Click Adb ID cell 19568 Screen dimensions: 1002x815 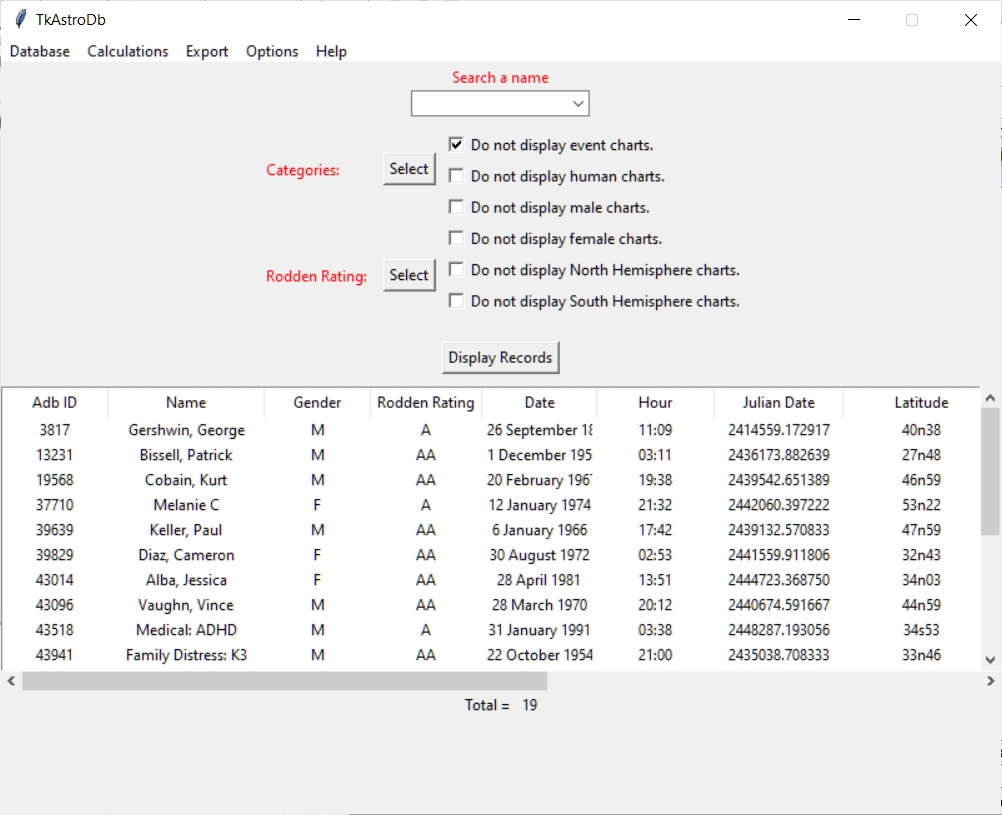click(x=54, y=479)
